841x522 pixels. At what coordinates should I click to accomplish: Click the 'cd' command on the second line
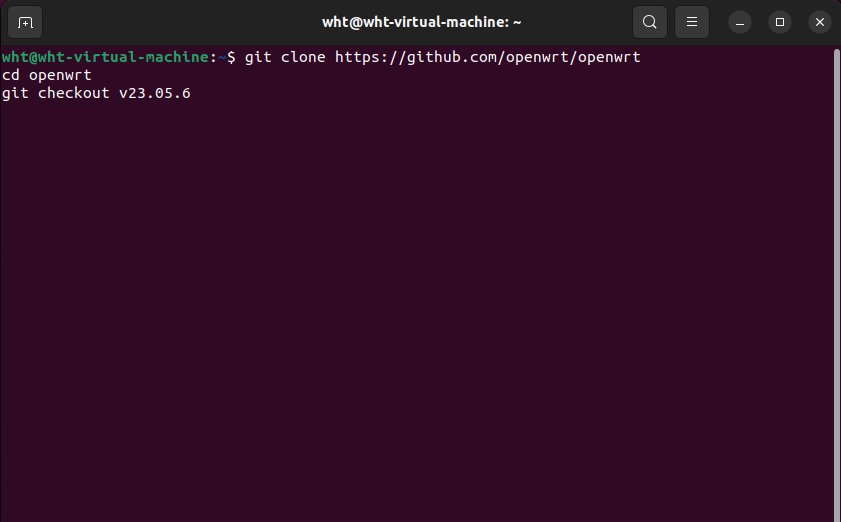pos(11,76)
